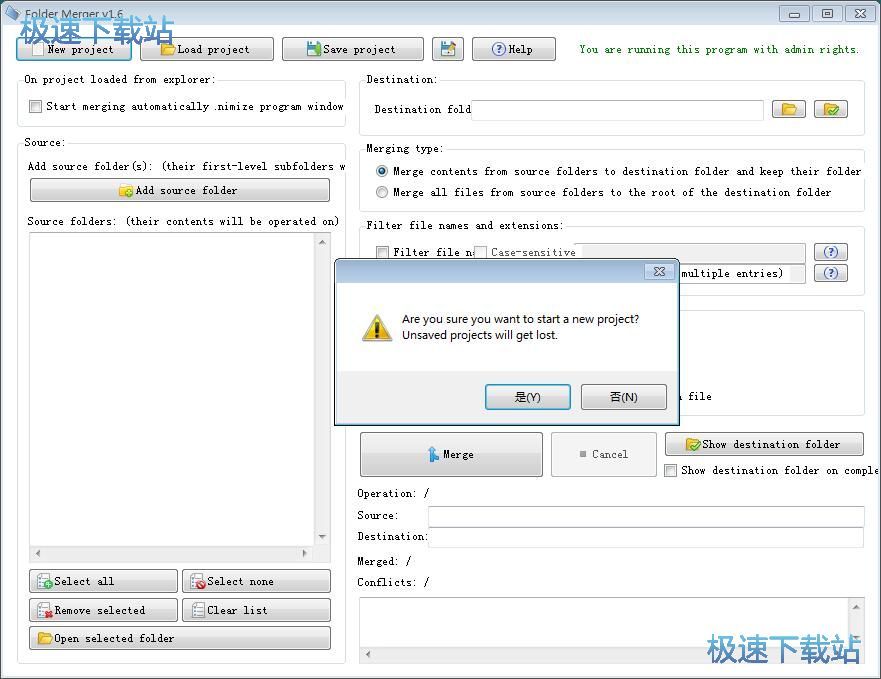Maximize the Folder Merger window
881x679 pixels.
pyautogui.click(x=828, y=14)
